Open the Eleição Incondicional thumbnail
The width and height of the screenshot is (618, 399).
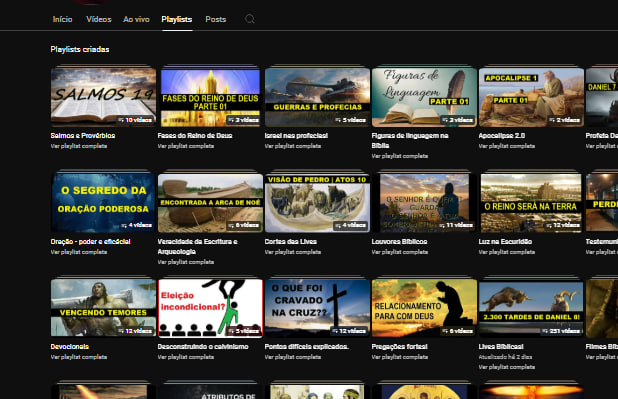[210, 308]
